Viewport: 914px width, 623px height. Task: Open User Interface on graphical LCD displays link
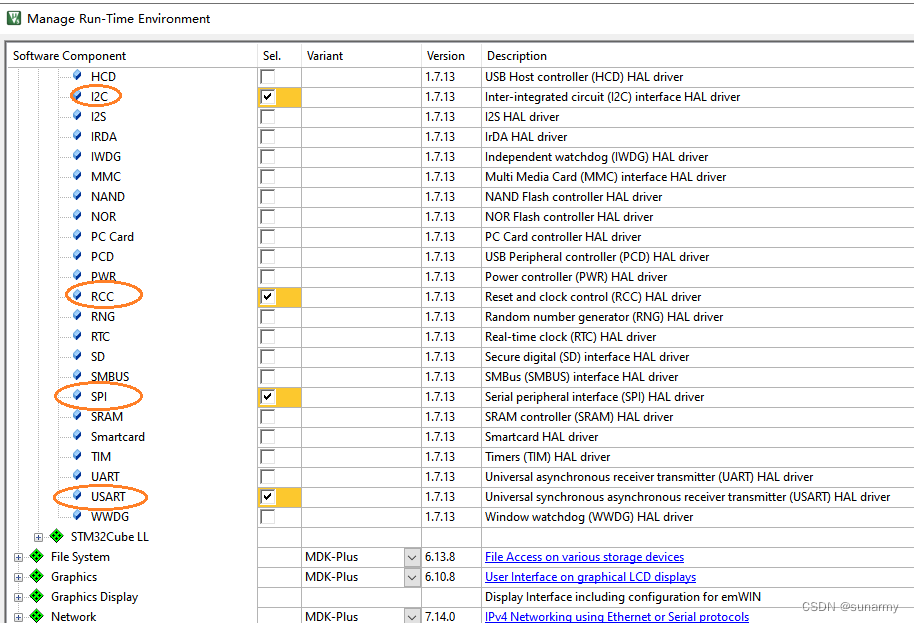click(x=590, y=577)
